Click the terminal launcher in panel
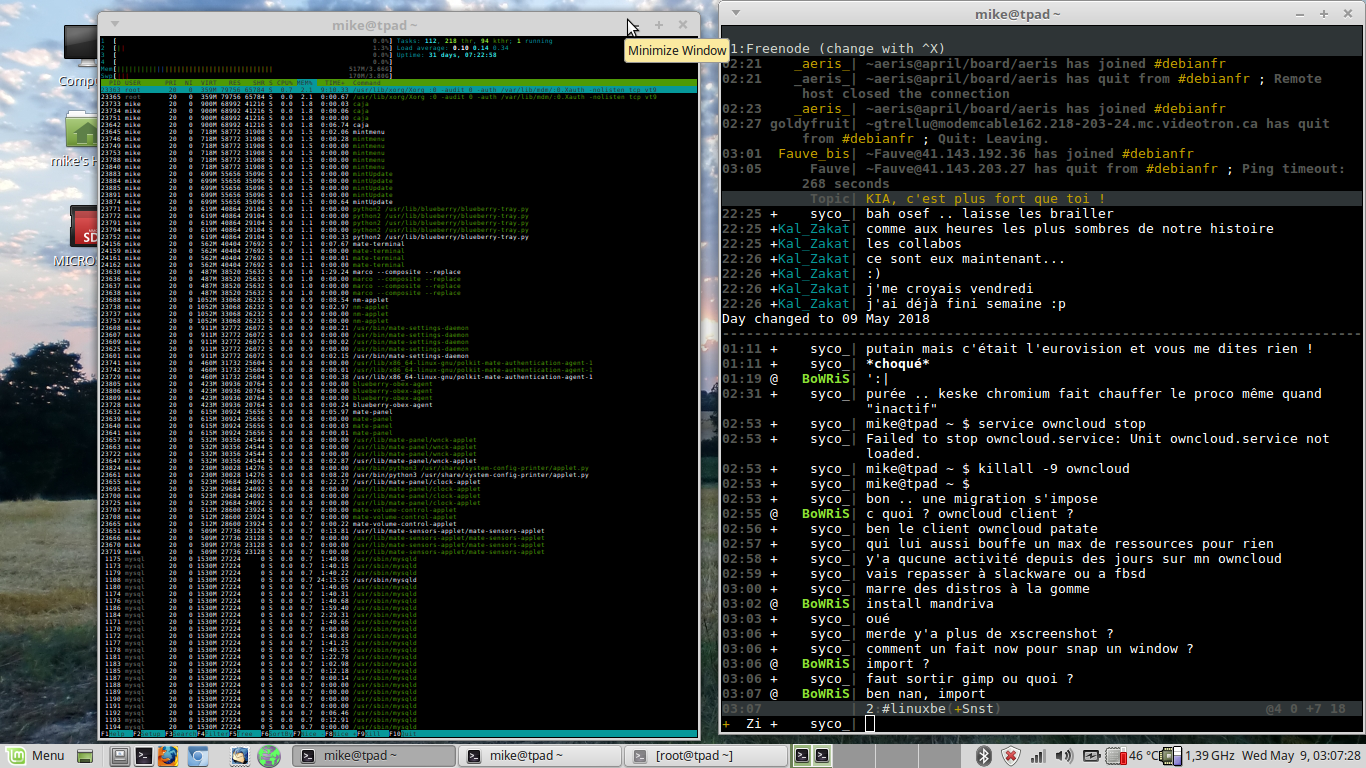Viewport: 1366px width, 768px height. pos(143,756)
